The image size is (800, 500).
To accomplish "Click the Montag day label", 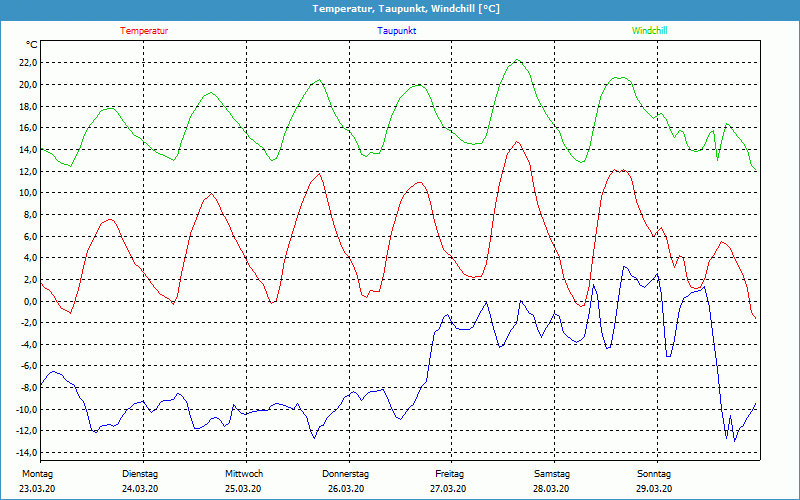I will click(37, 474).
